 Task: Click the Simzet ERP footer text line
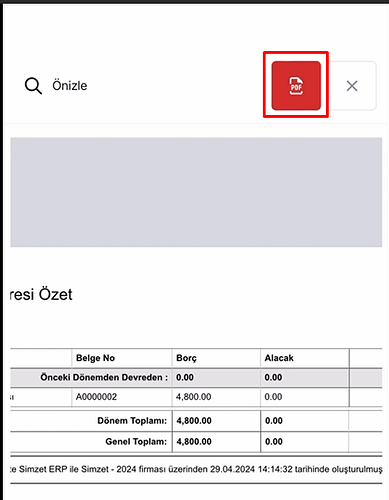[196, 469]
